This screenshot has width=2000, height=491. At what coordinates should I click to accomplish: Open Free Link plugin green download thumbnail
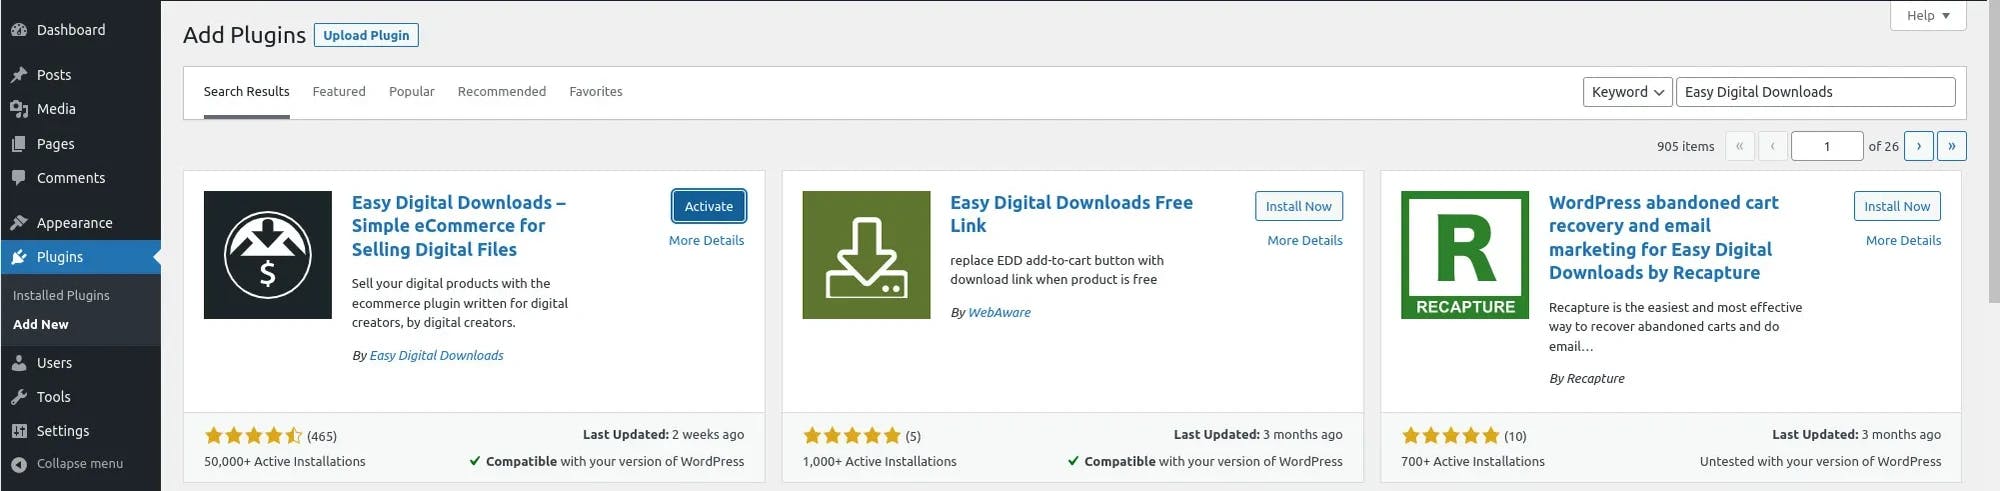[866, 255]
